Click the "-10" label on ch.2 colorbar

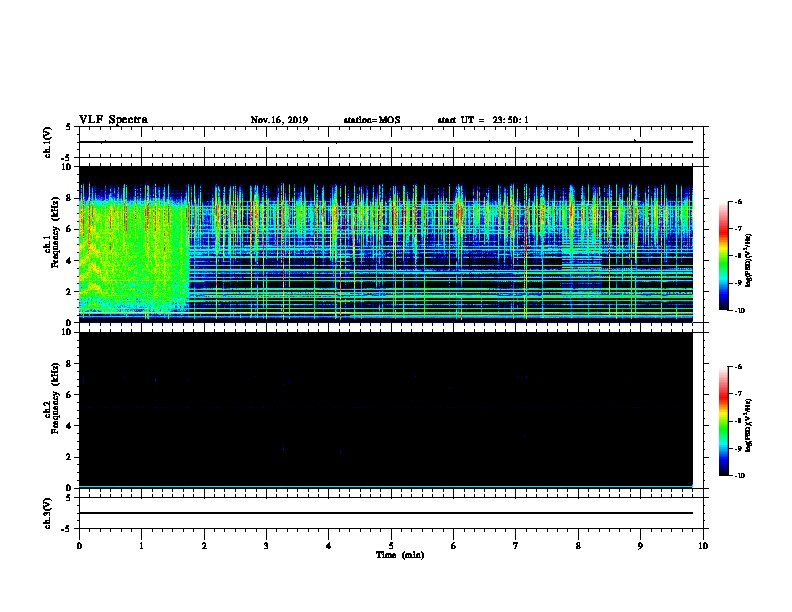[x=739, y=476]
